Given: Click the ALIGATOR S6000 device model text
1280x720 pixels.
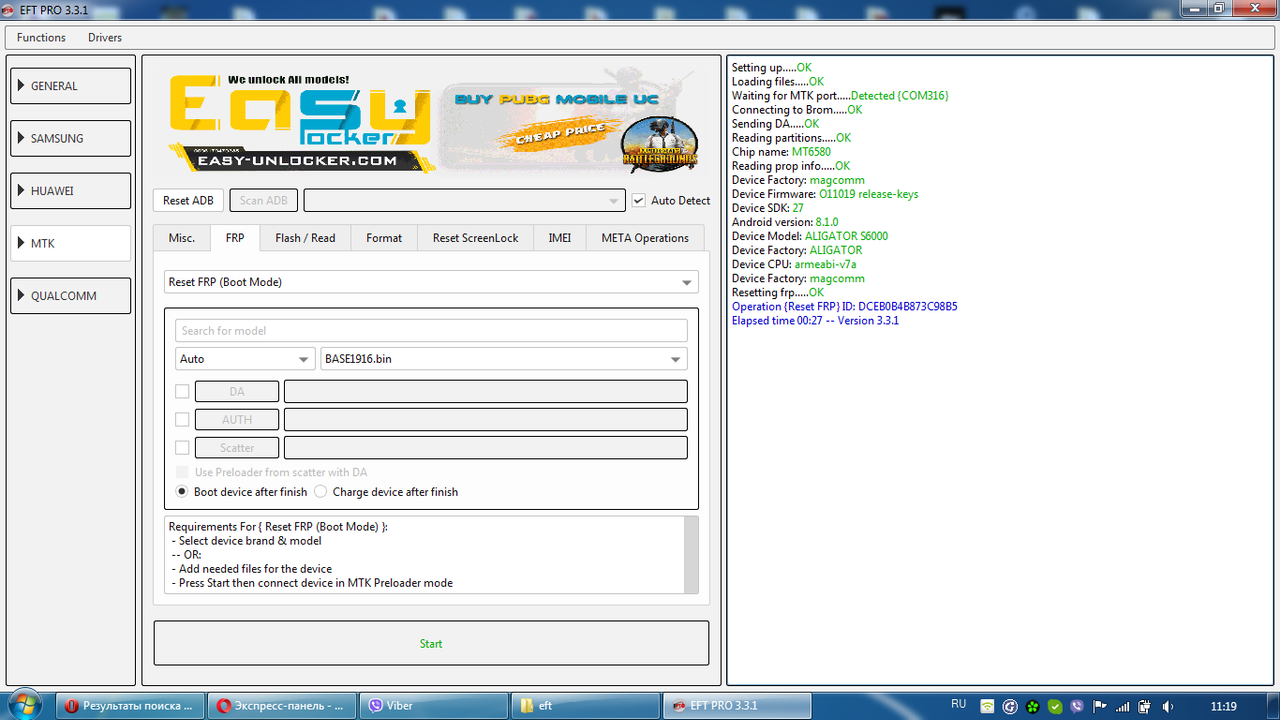Looking at the screenshot, I should [x=846, y=236].
